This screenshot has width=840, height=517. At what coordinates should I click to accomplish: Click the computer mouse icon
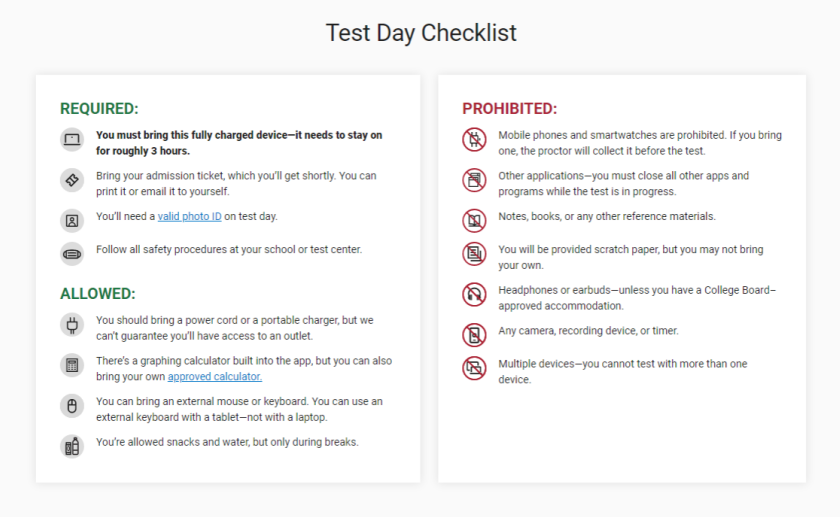(x=72, y=406)
